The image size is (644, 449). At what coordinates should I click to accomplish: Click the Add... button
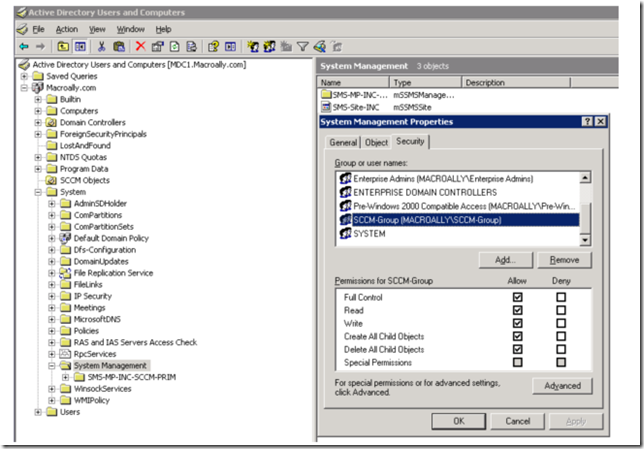pos(505,259)
